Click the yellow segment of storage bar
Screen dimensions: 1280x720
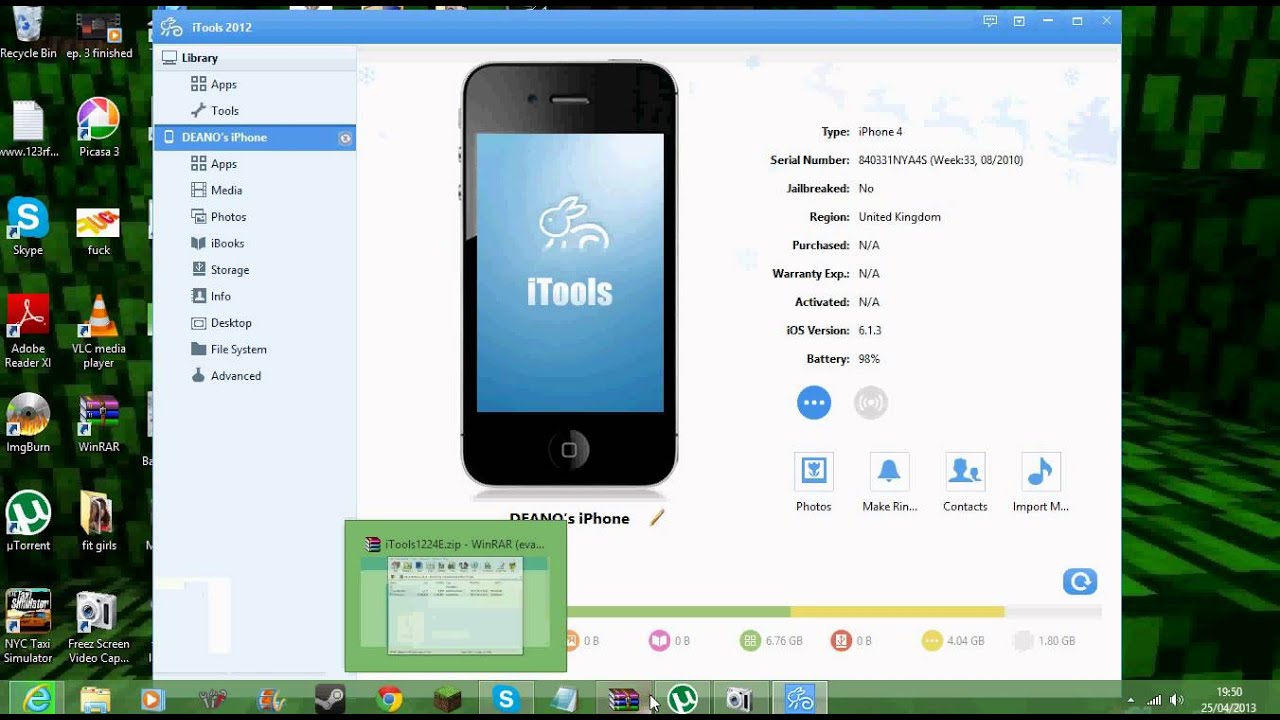(x=897, y=611)
